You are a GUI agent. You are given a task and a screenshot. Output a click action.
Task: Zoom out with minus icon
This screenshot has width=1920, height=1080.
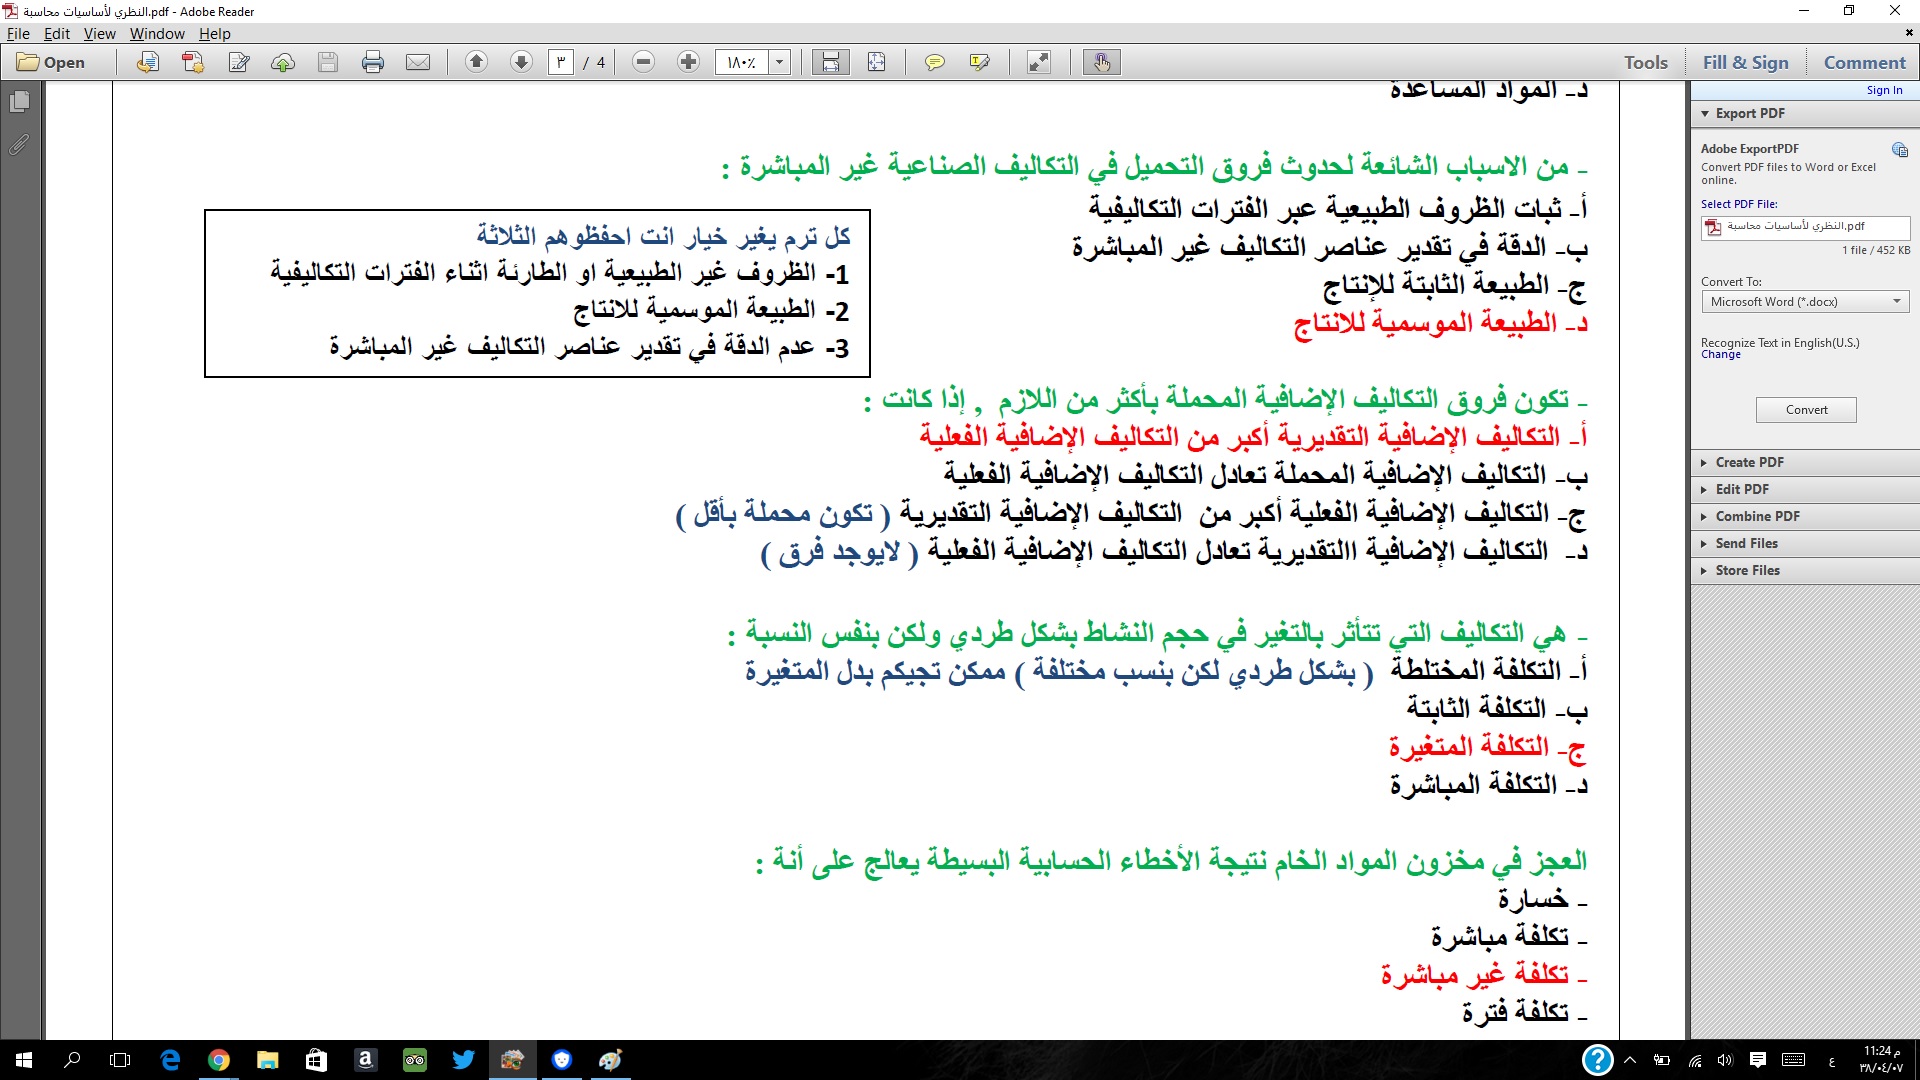643,62
